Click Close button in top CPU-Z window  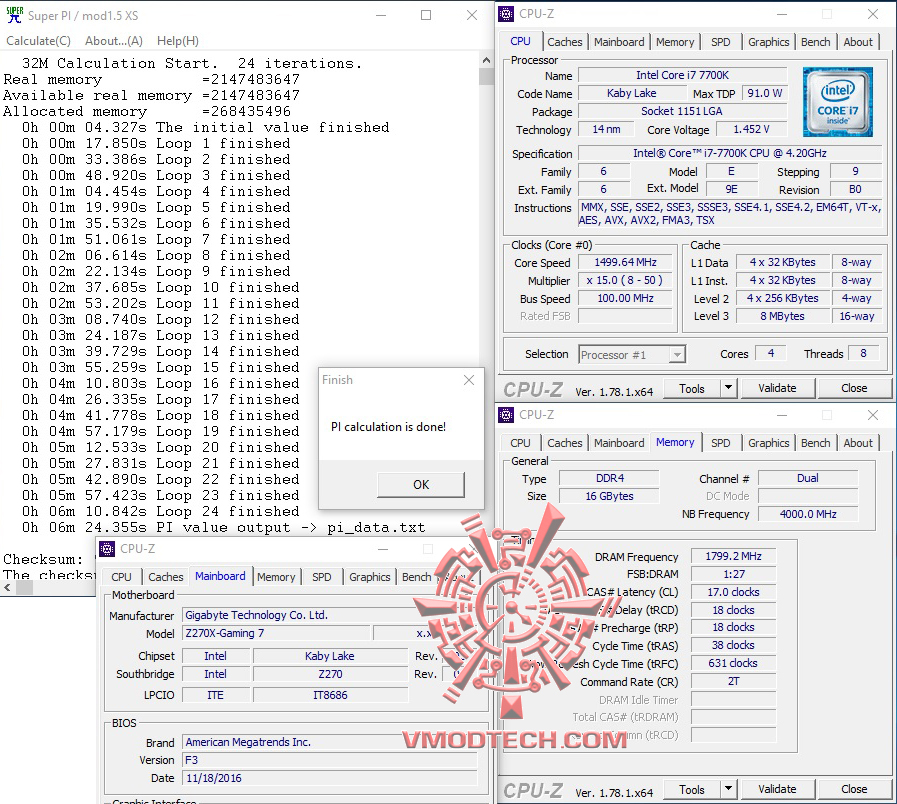point(854,388)
